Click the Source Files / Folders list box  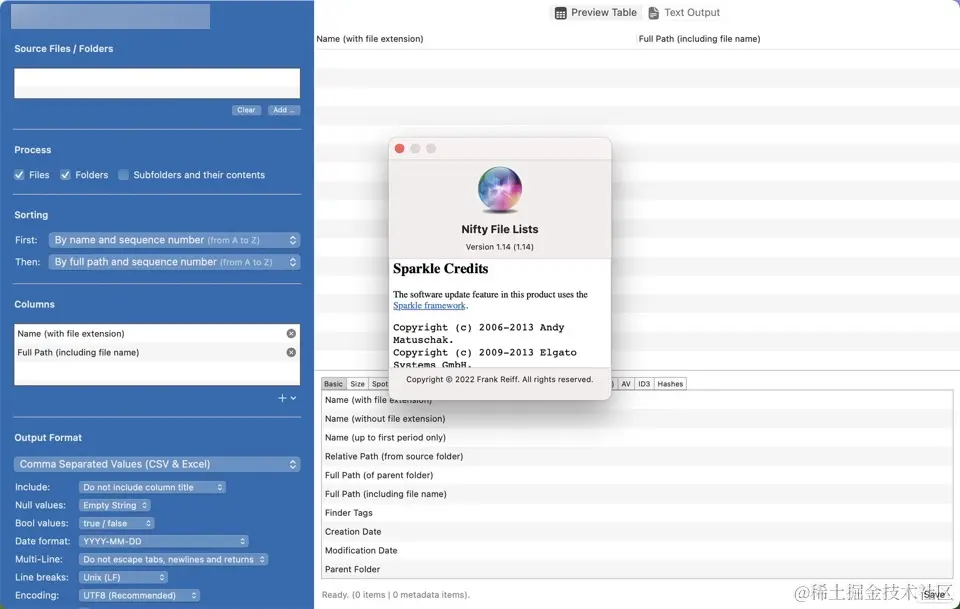pyautogui.click(x=157, y=83)
